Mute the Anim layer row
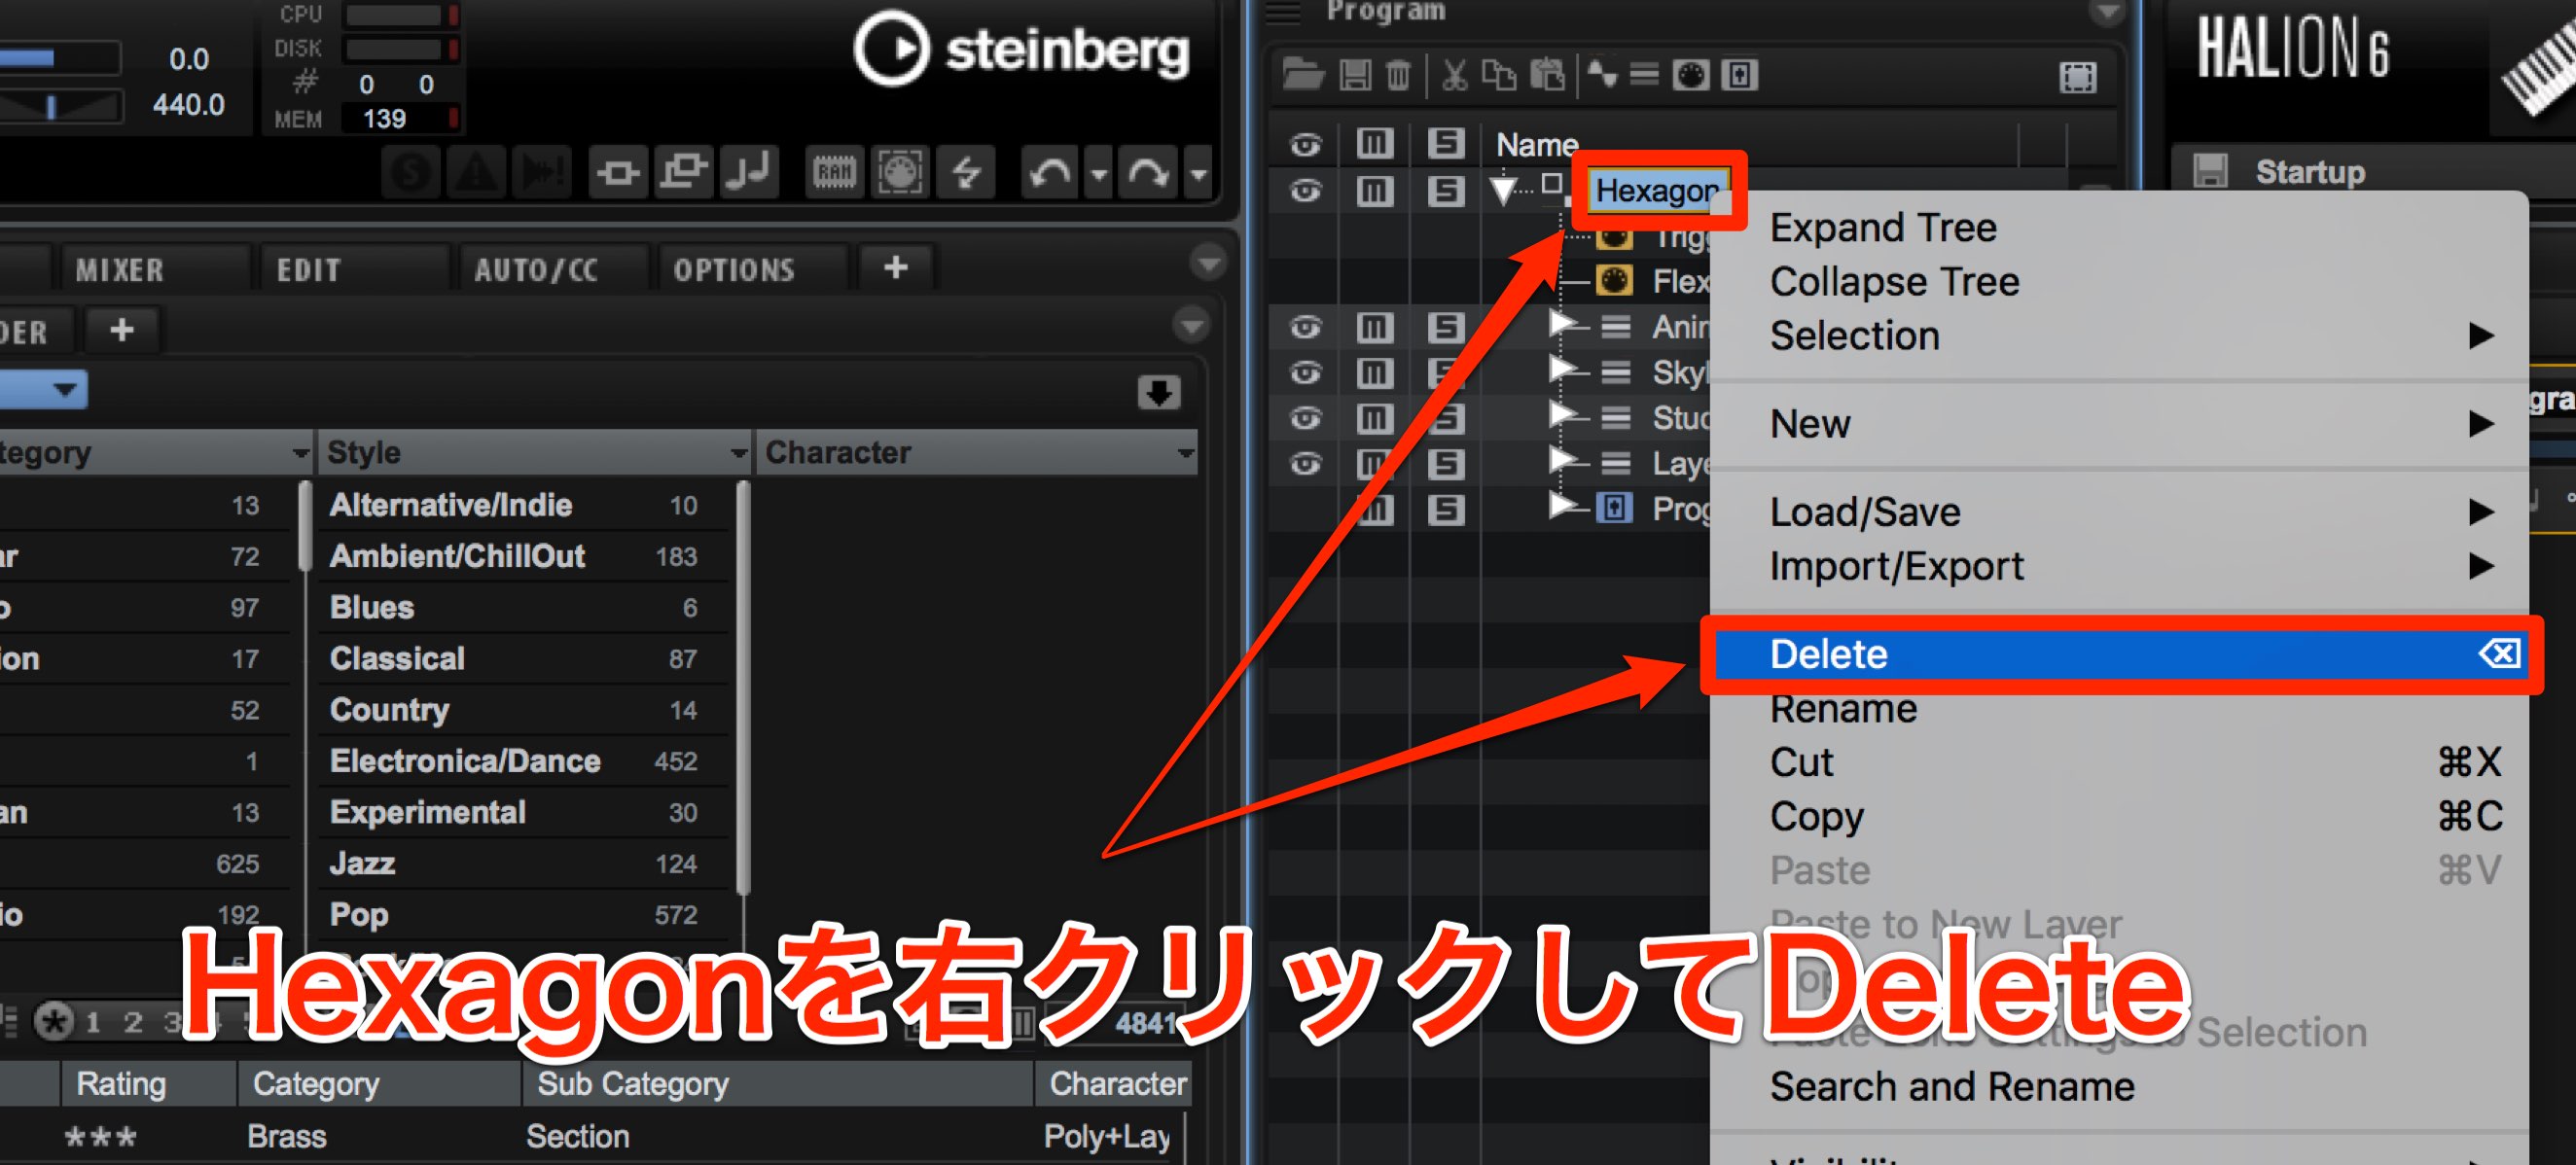 pos(1374,327)
